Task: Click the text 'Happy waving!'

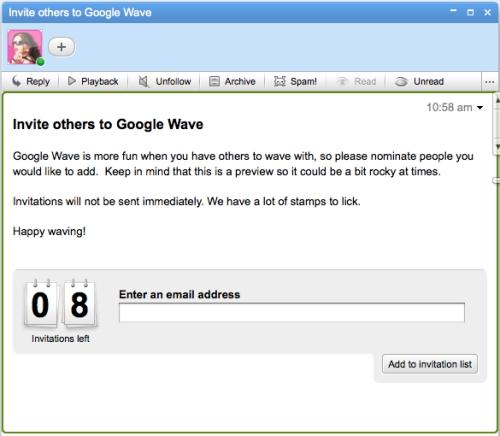Action: point(49,231)
